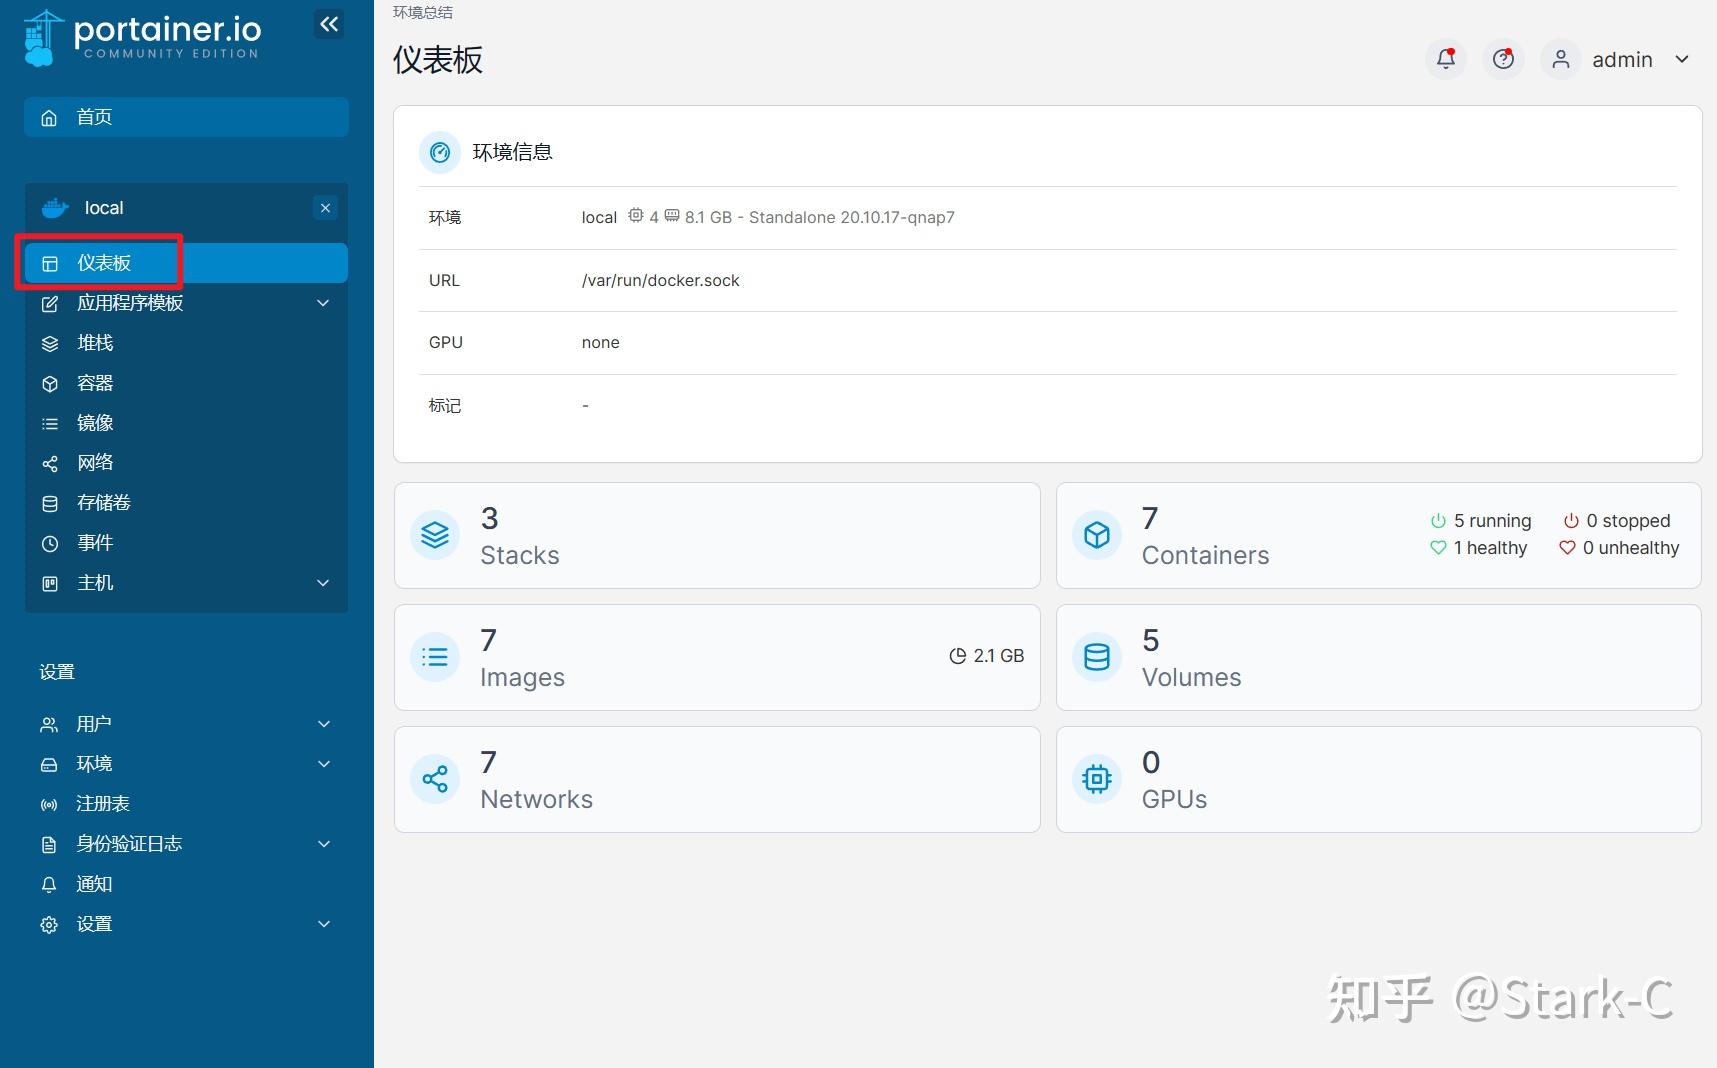Expand the 应用程序模板 menu

tap(322, 303)
